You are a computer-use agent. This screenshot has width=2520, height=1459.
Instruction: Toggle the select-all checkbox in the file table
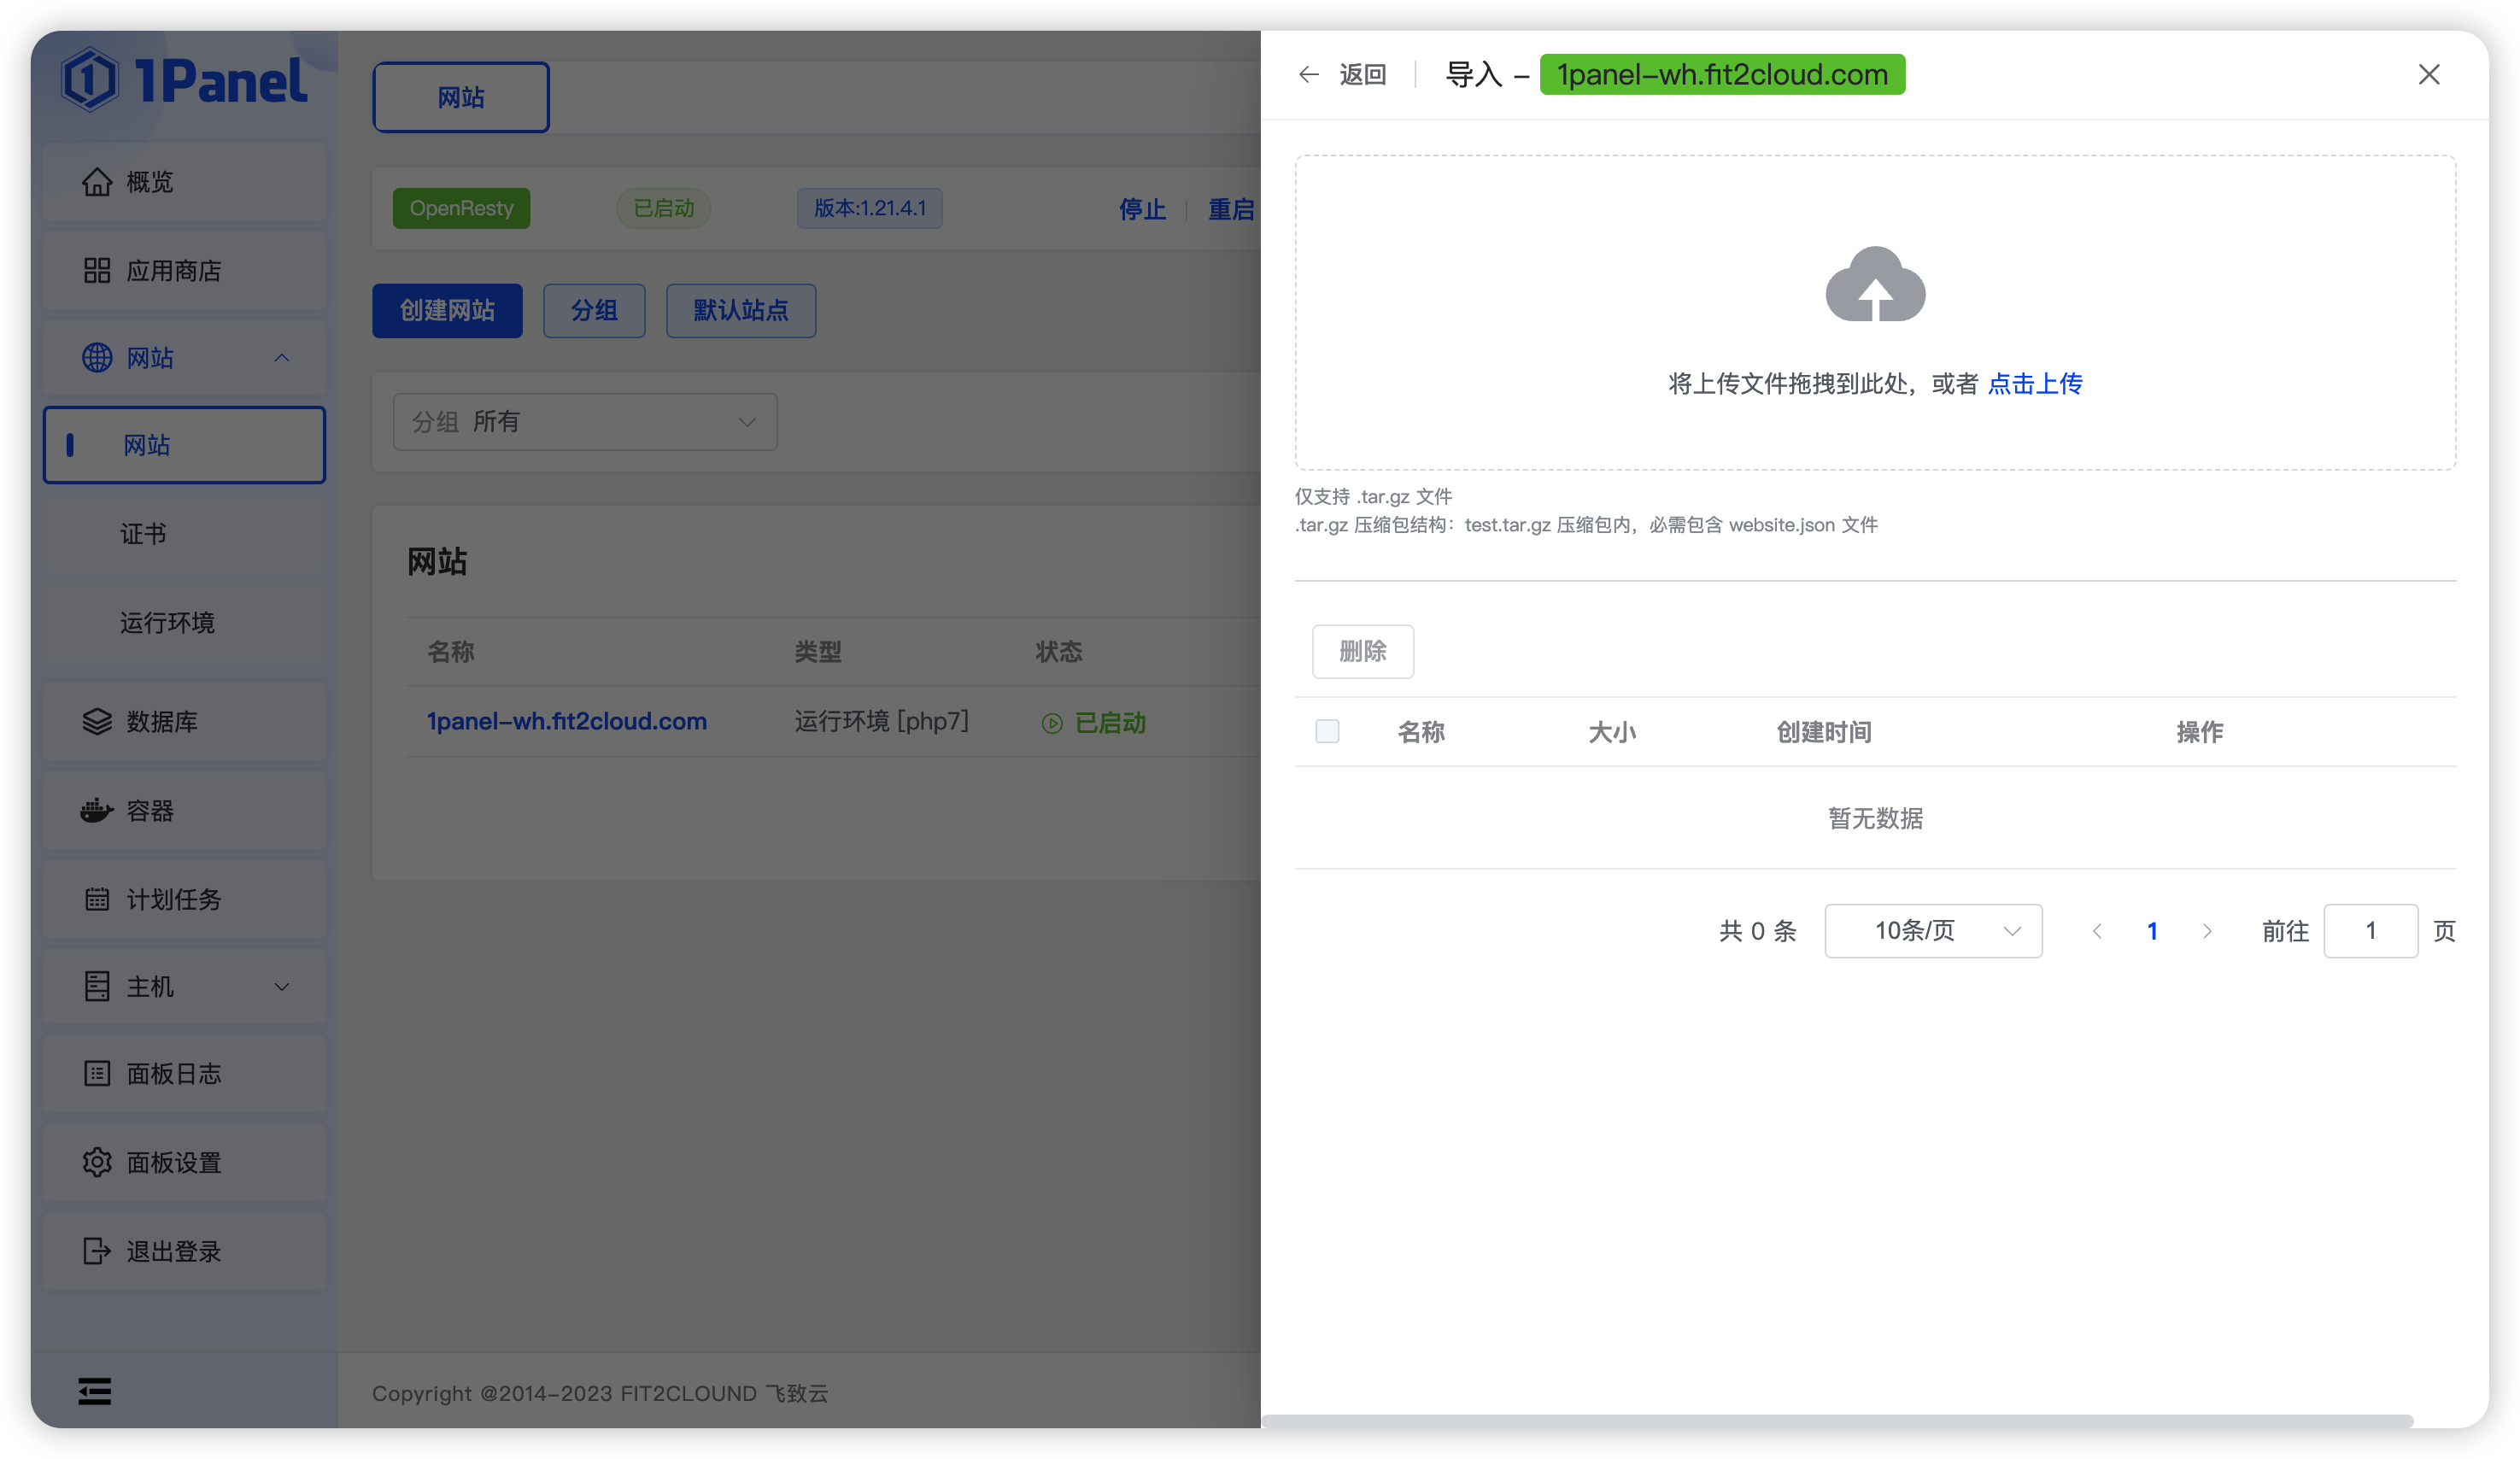click(1328, 731)
